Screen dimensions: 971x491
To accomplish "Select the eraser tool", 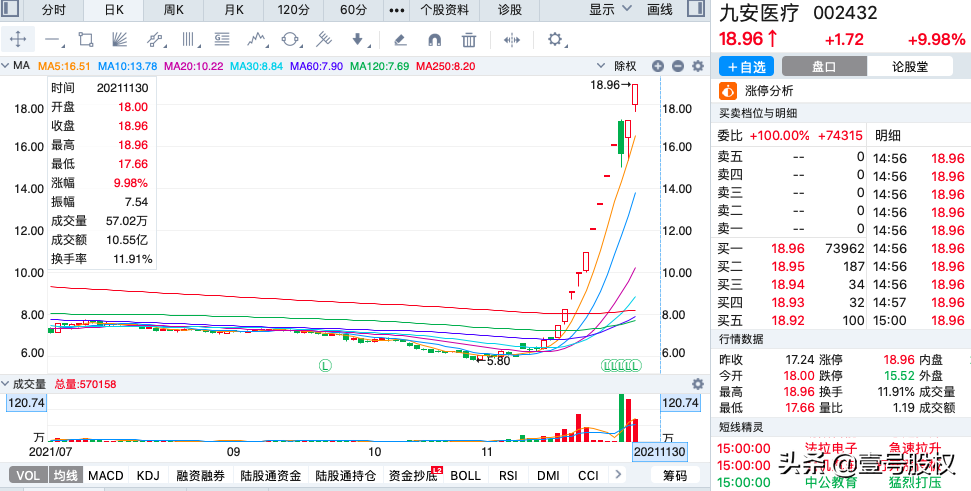I will (x=400, y=40).
